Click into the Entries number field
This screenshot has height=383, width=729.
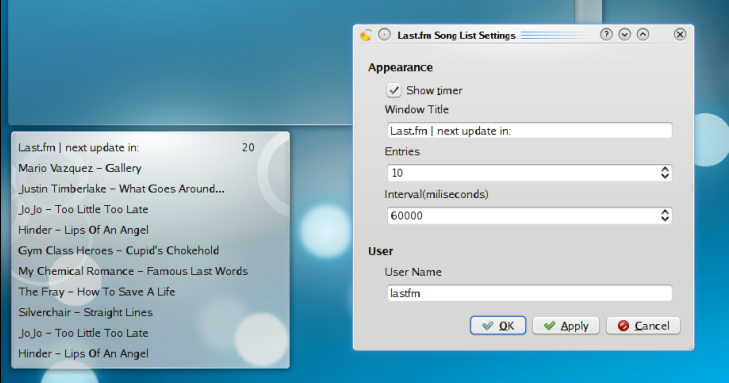pyautogui.click(x=523, y=173)
